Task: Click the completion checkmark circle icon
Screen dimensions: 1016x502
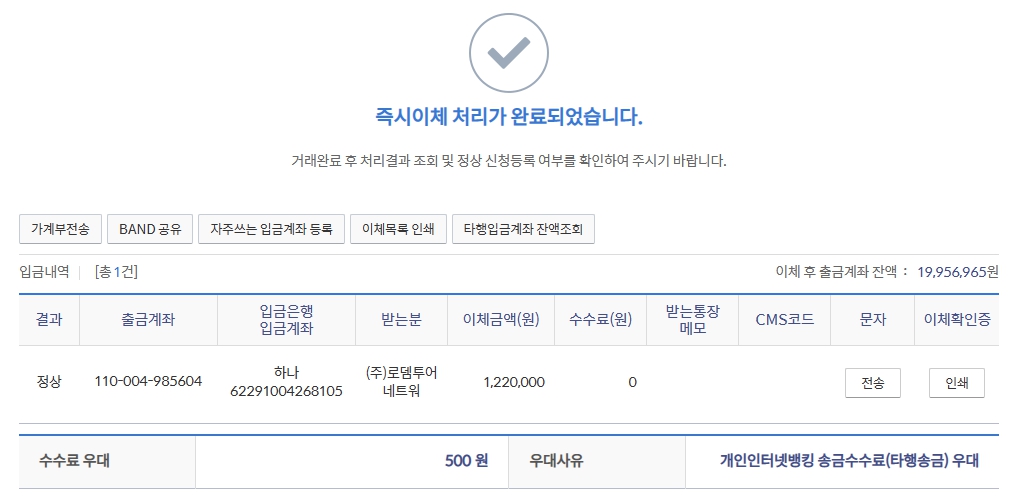Action: coord(508,53)
